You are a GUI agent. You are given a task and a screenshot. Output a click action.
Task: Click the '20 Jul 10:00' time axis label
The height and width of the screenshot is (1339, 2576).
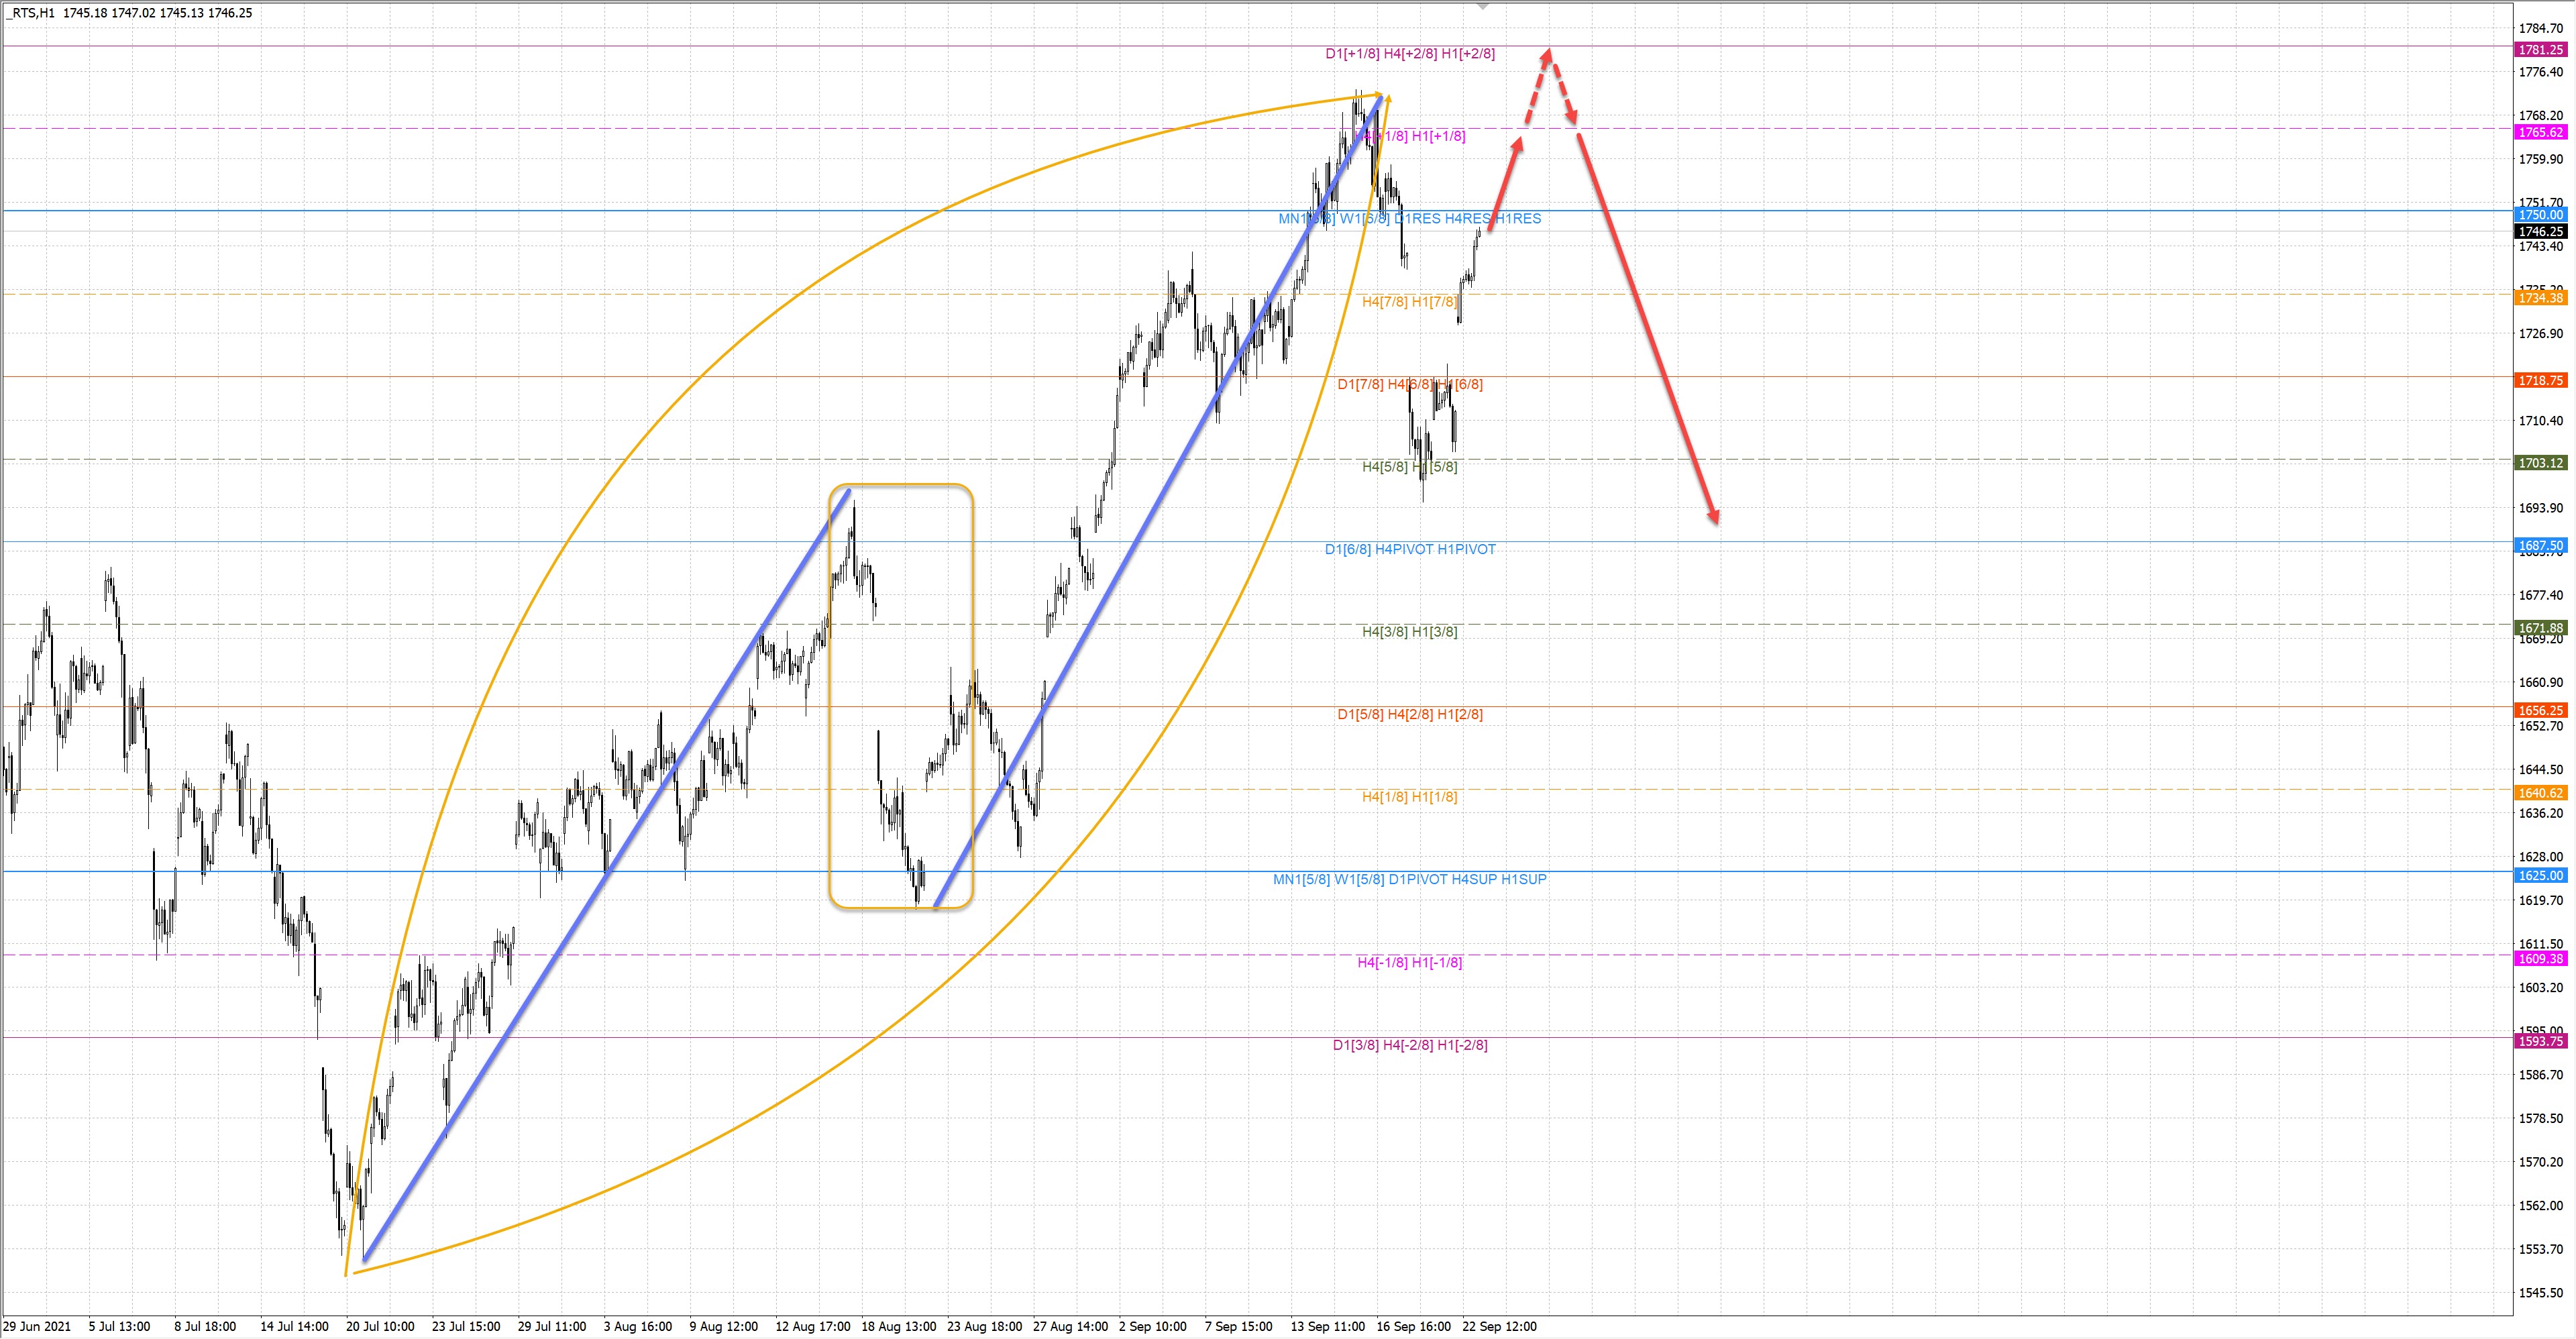pos(380,1327)
